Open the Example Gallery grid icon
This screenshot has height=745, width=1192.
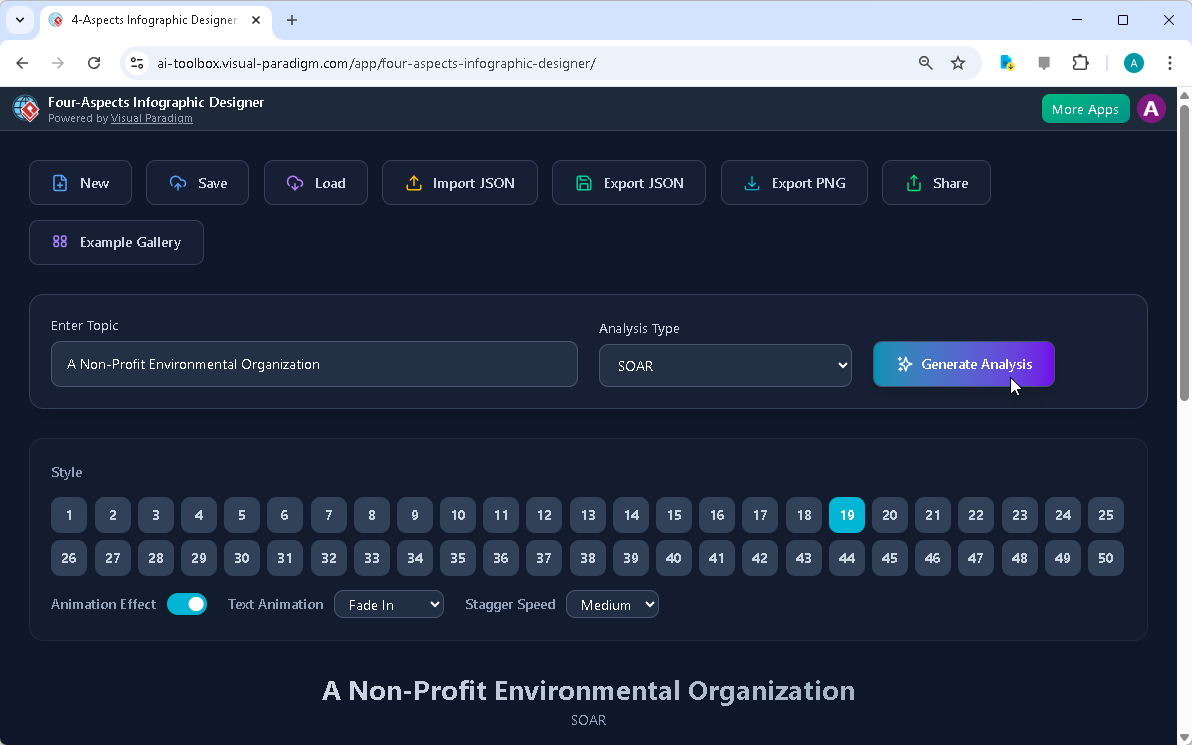[x=60, y=242]
